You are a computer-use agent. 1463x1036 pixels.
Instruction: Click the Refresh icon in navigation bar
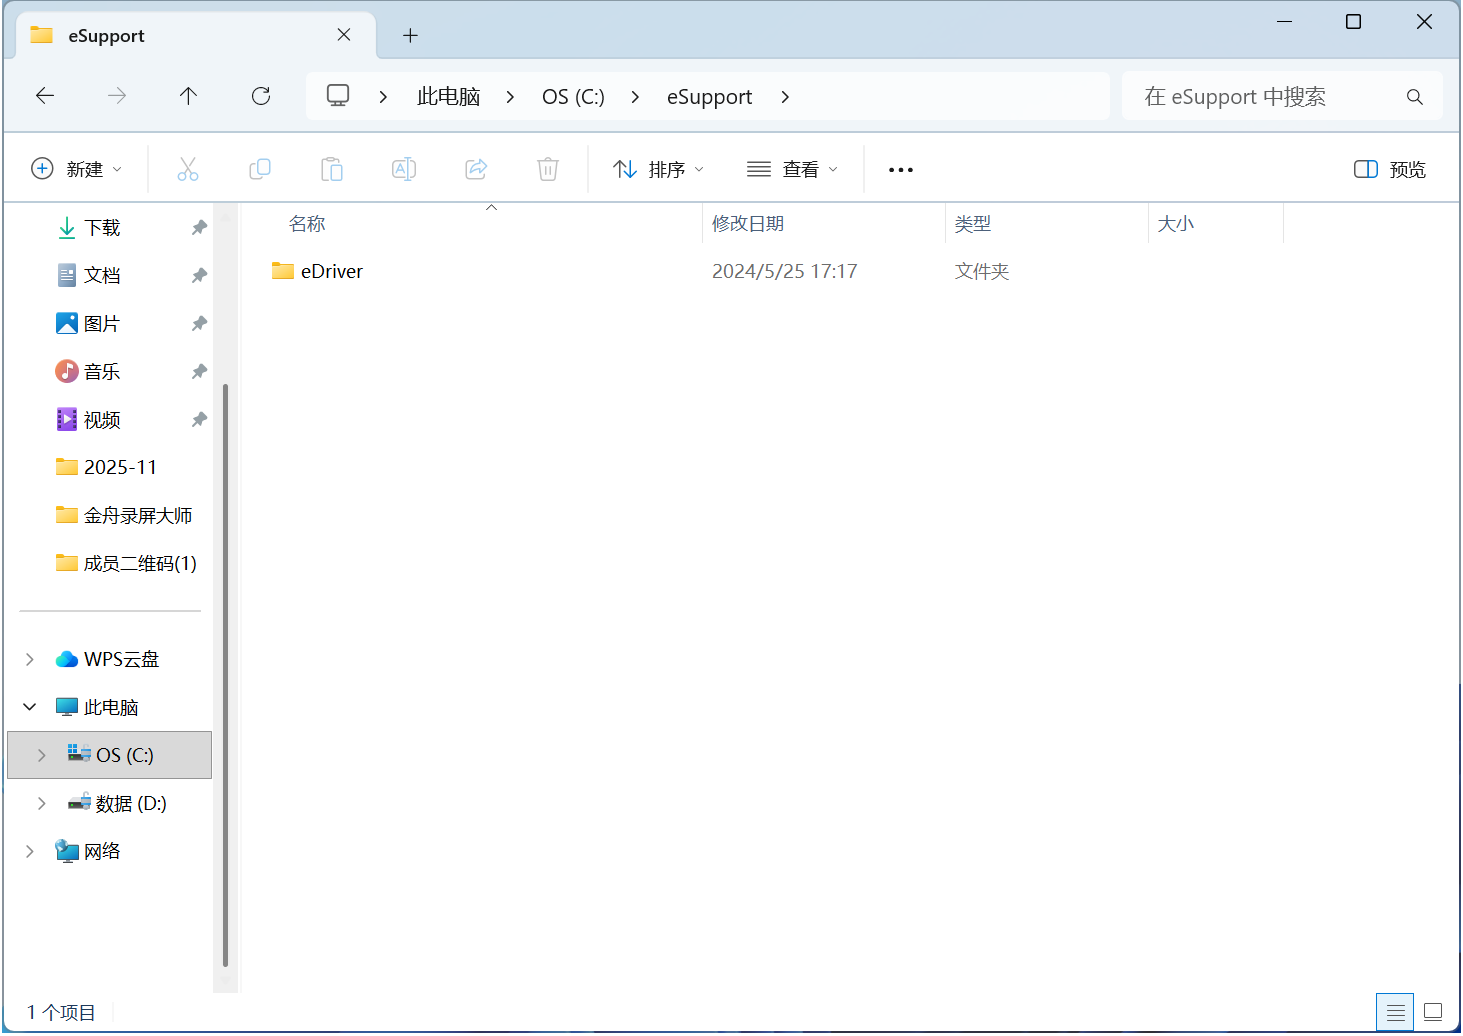(x=261, y=95)
